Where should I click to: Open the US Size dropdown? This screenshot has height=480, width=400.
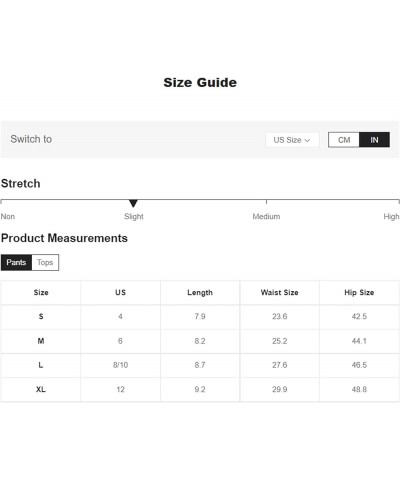coord(292,140)
